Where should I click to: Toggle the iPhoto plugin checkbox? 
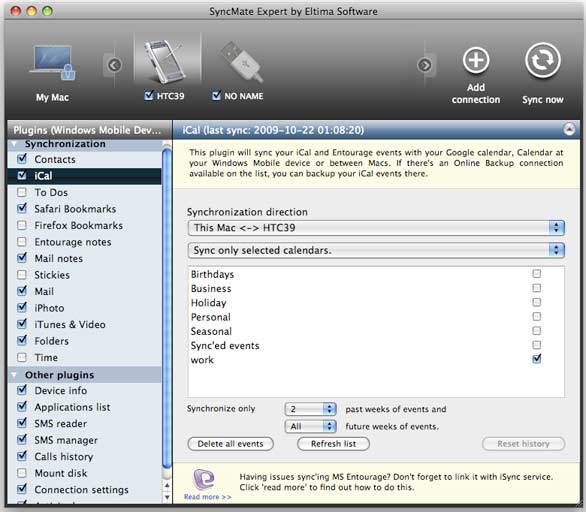click(22, 308)
